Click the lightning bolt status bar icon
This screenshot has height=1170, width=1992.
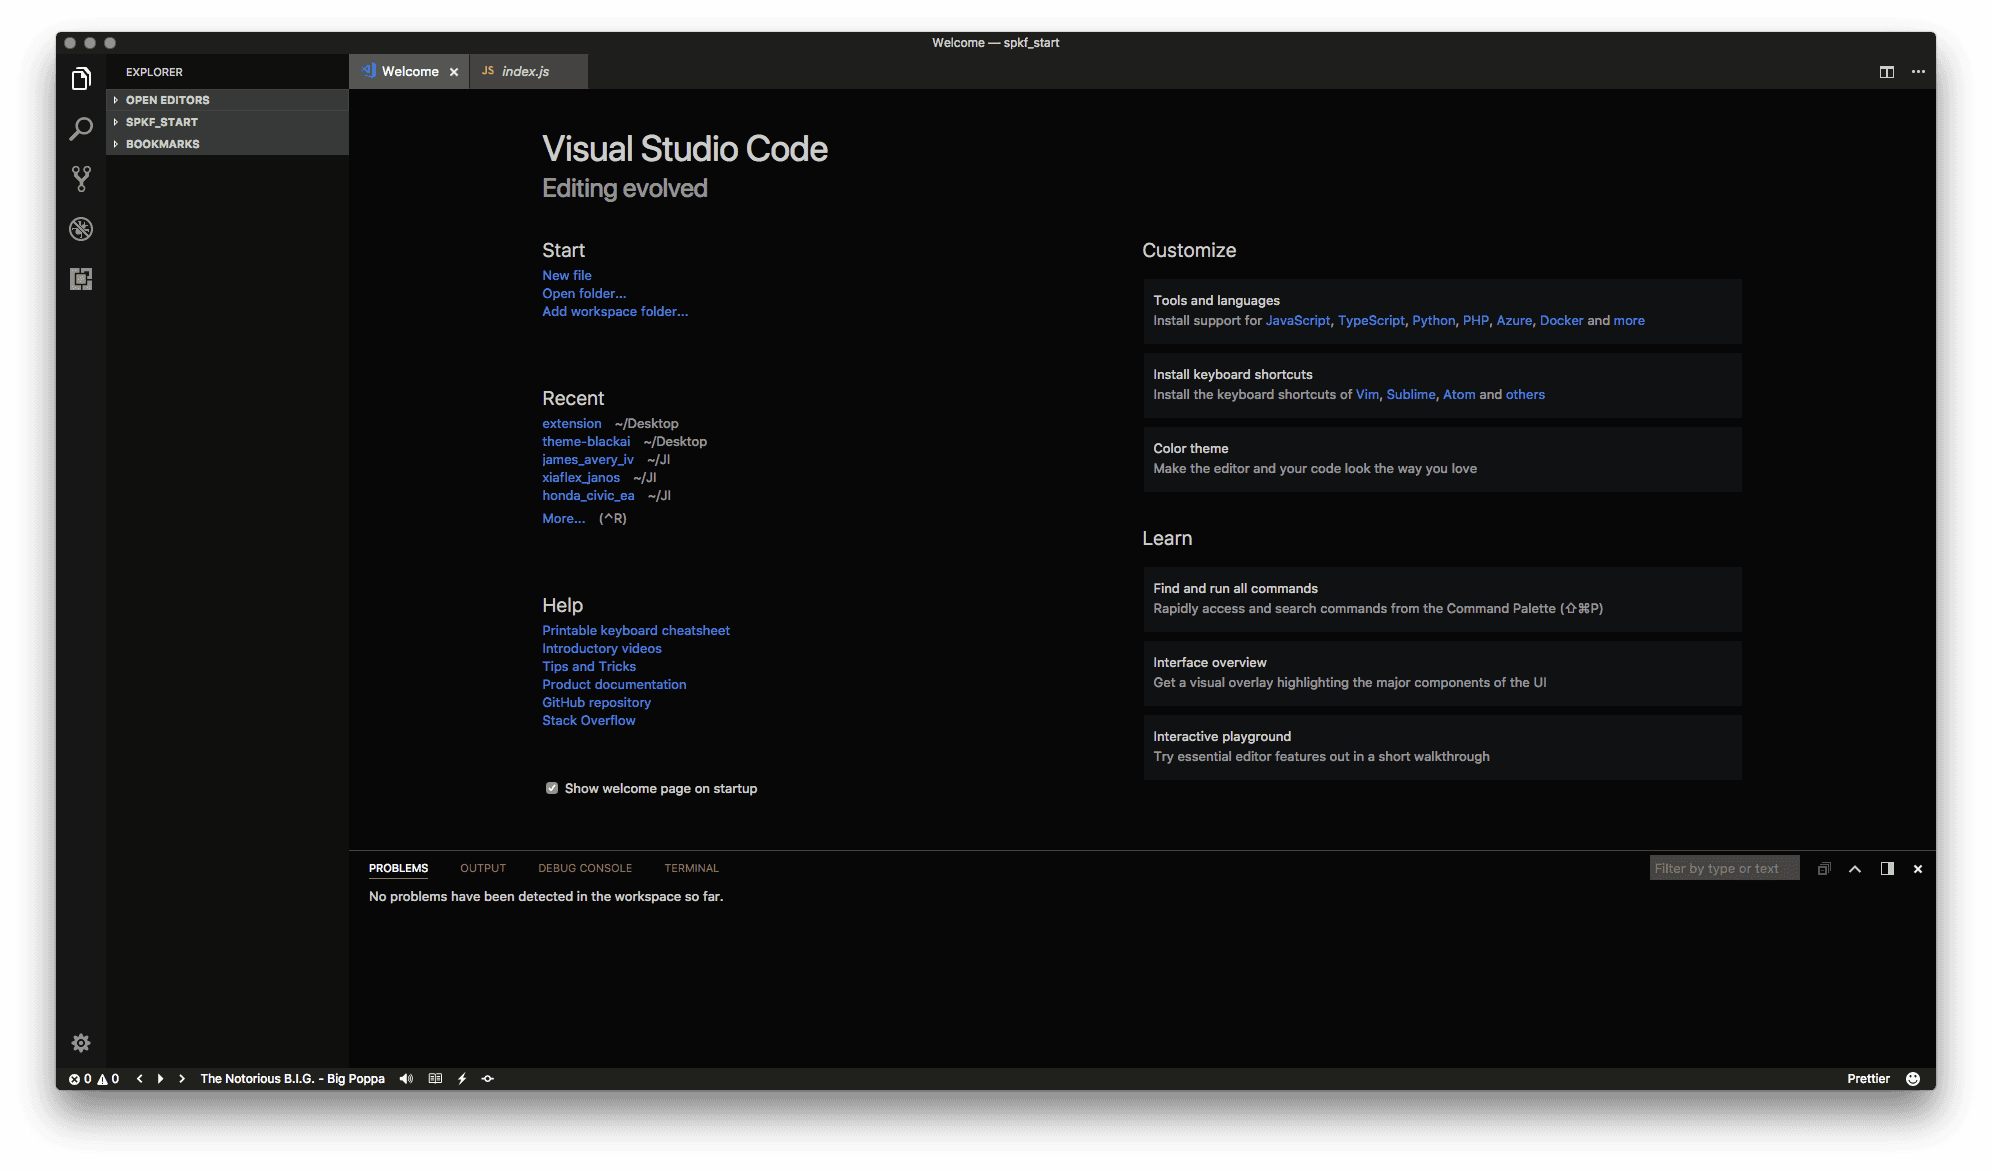click(x=462, y=1079)
